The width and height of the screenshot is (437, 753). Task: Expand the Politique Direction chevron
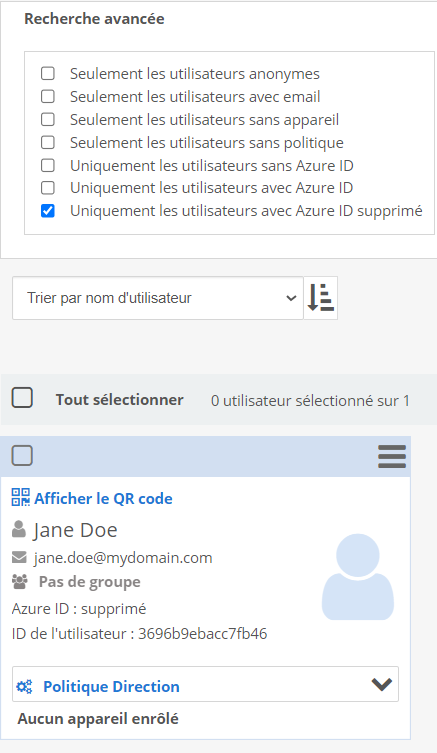click(x=382, y=684)
